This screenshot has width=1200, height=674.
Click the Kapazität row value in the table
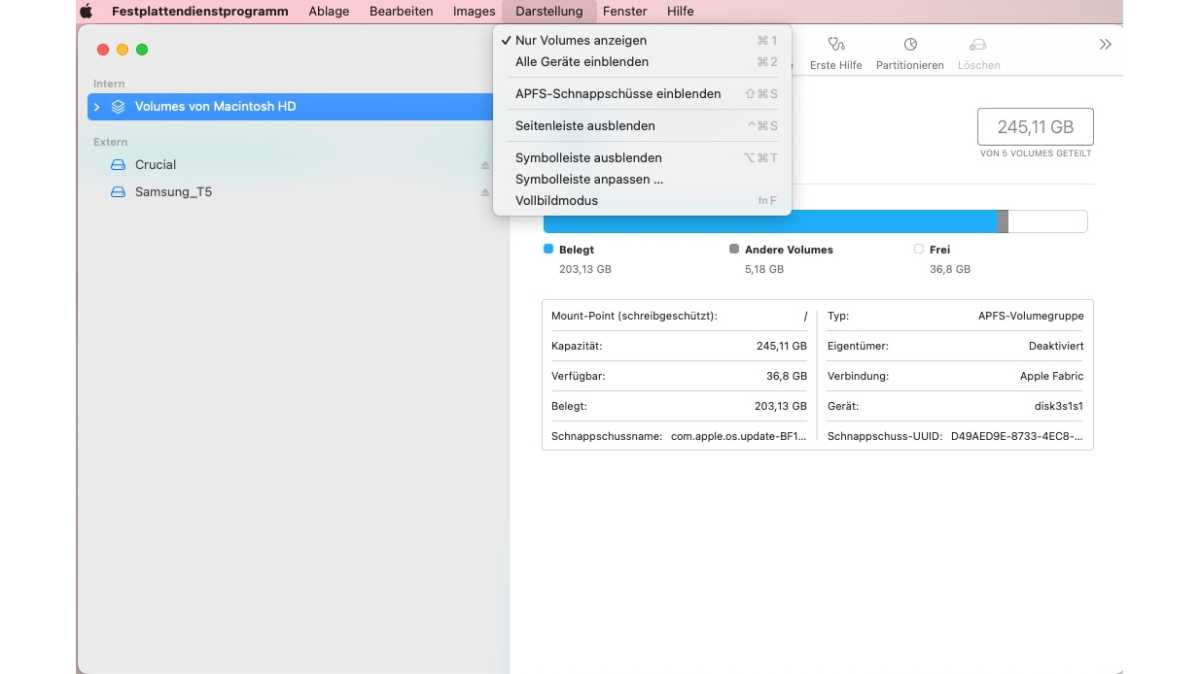781,346
